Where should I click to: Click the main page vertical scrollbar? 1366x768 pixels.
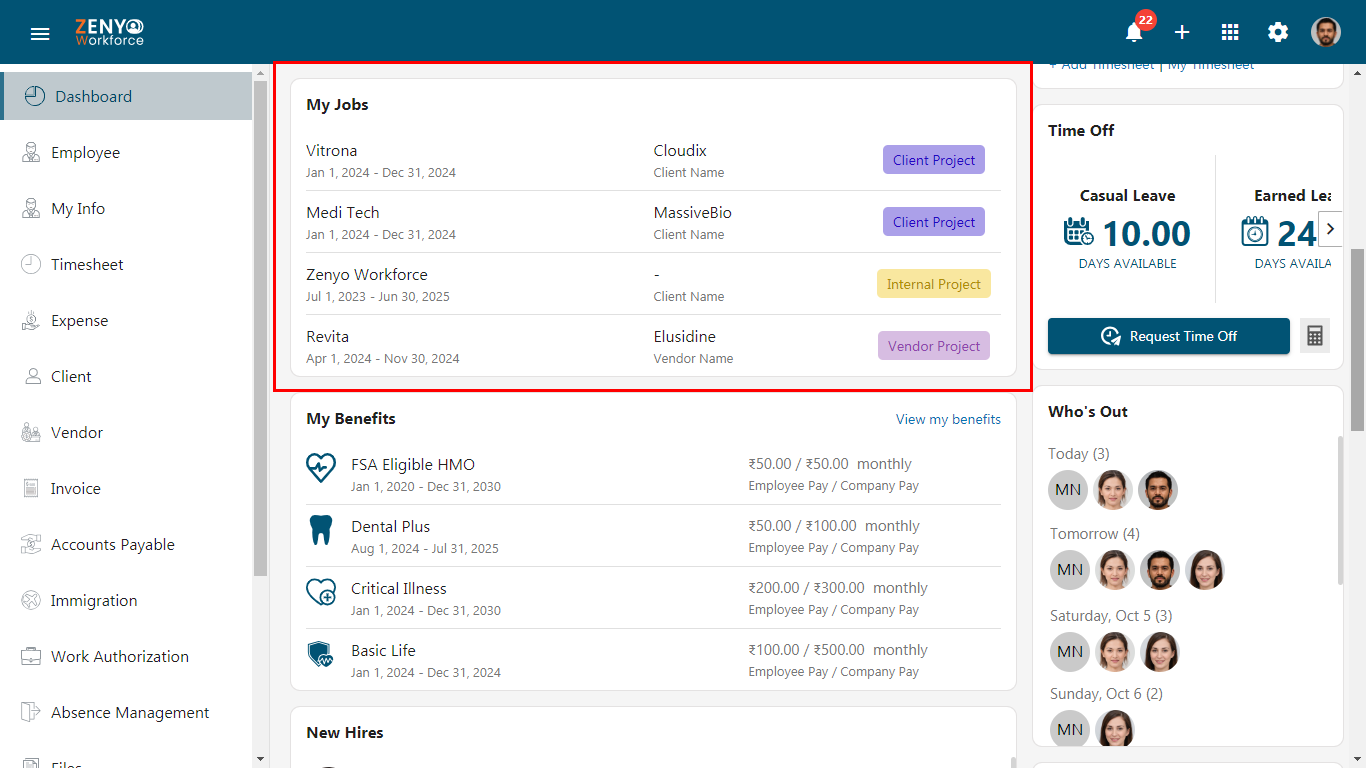tap(1358, 340)
